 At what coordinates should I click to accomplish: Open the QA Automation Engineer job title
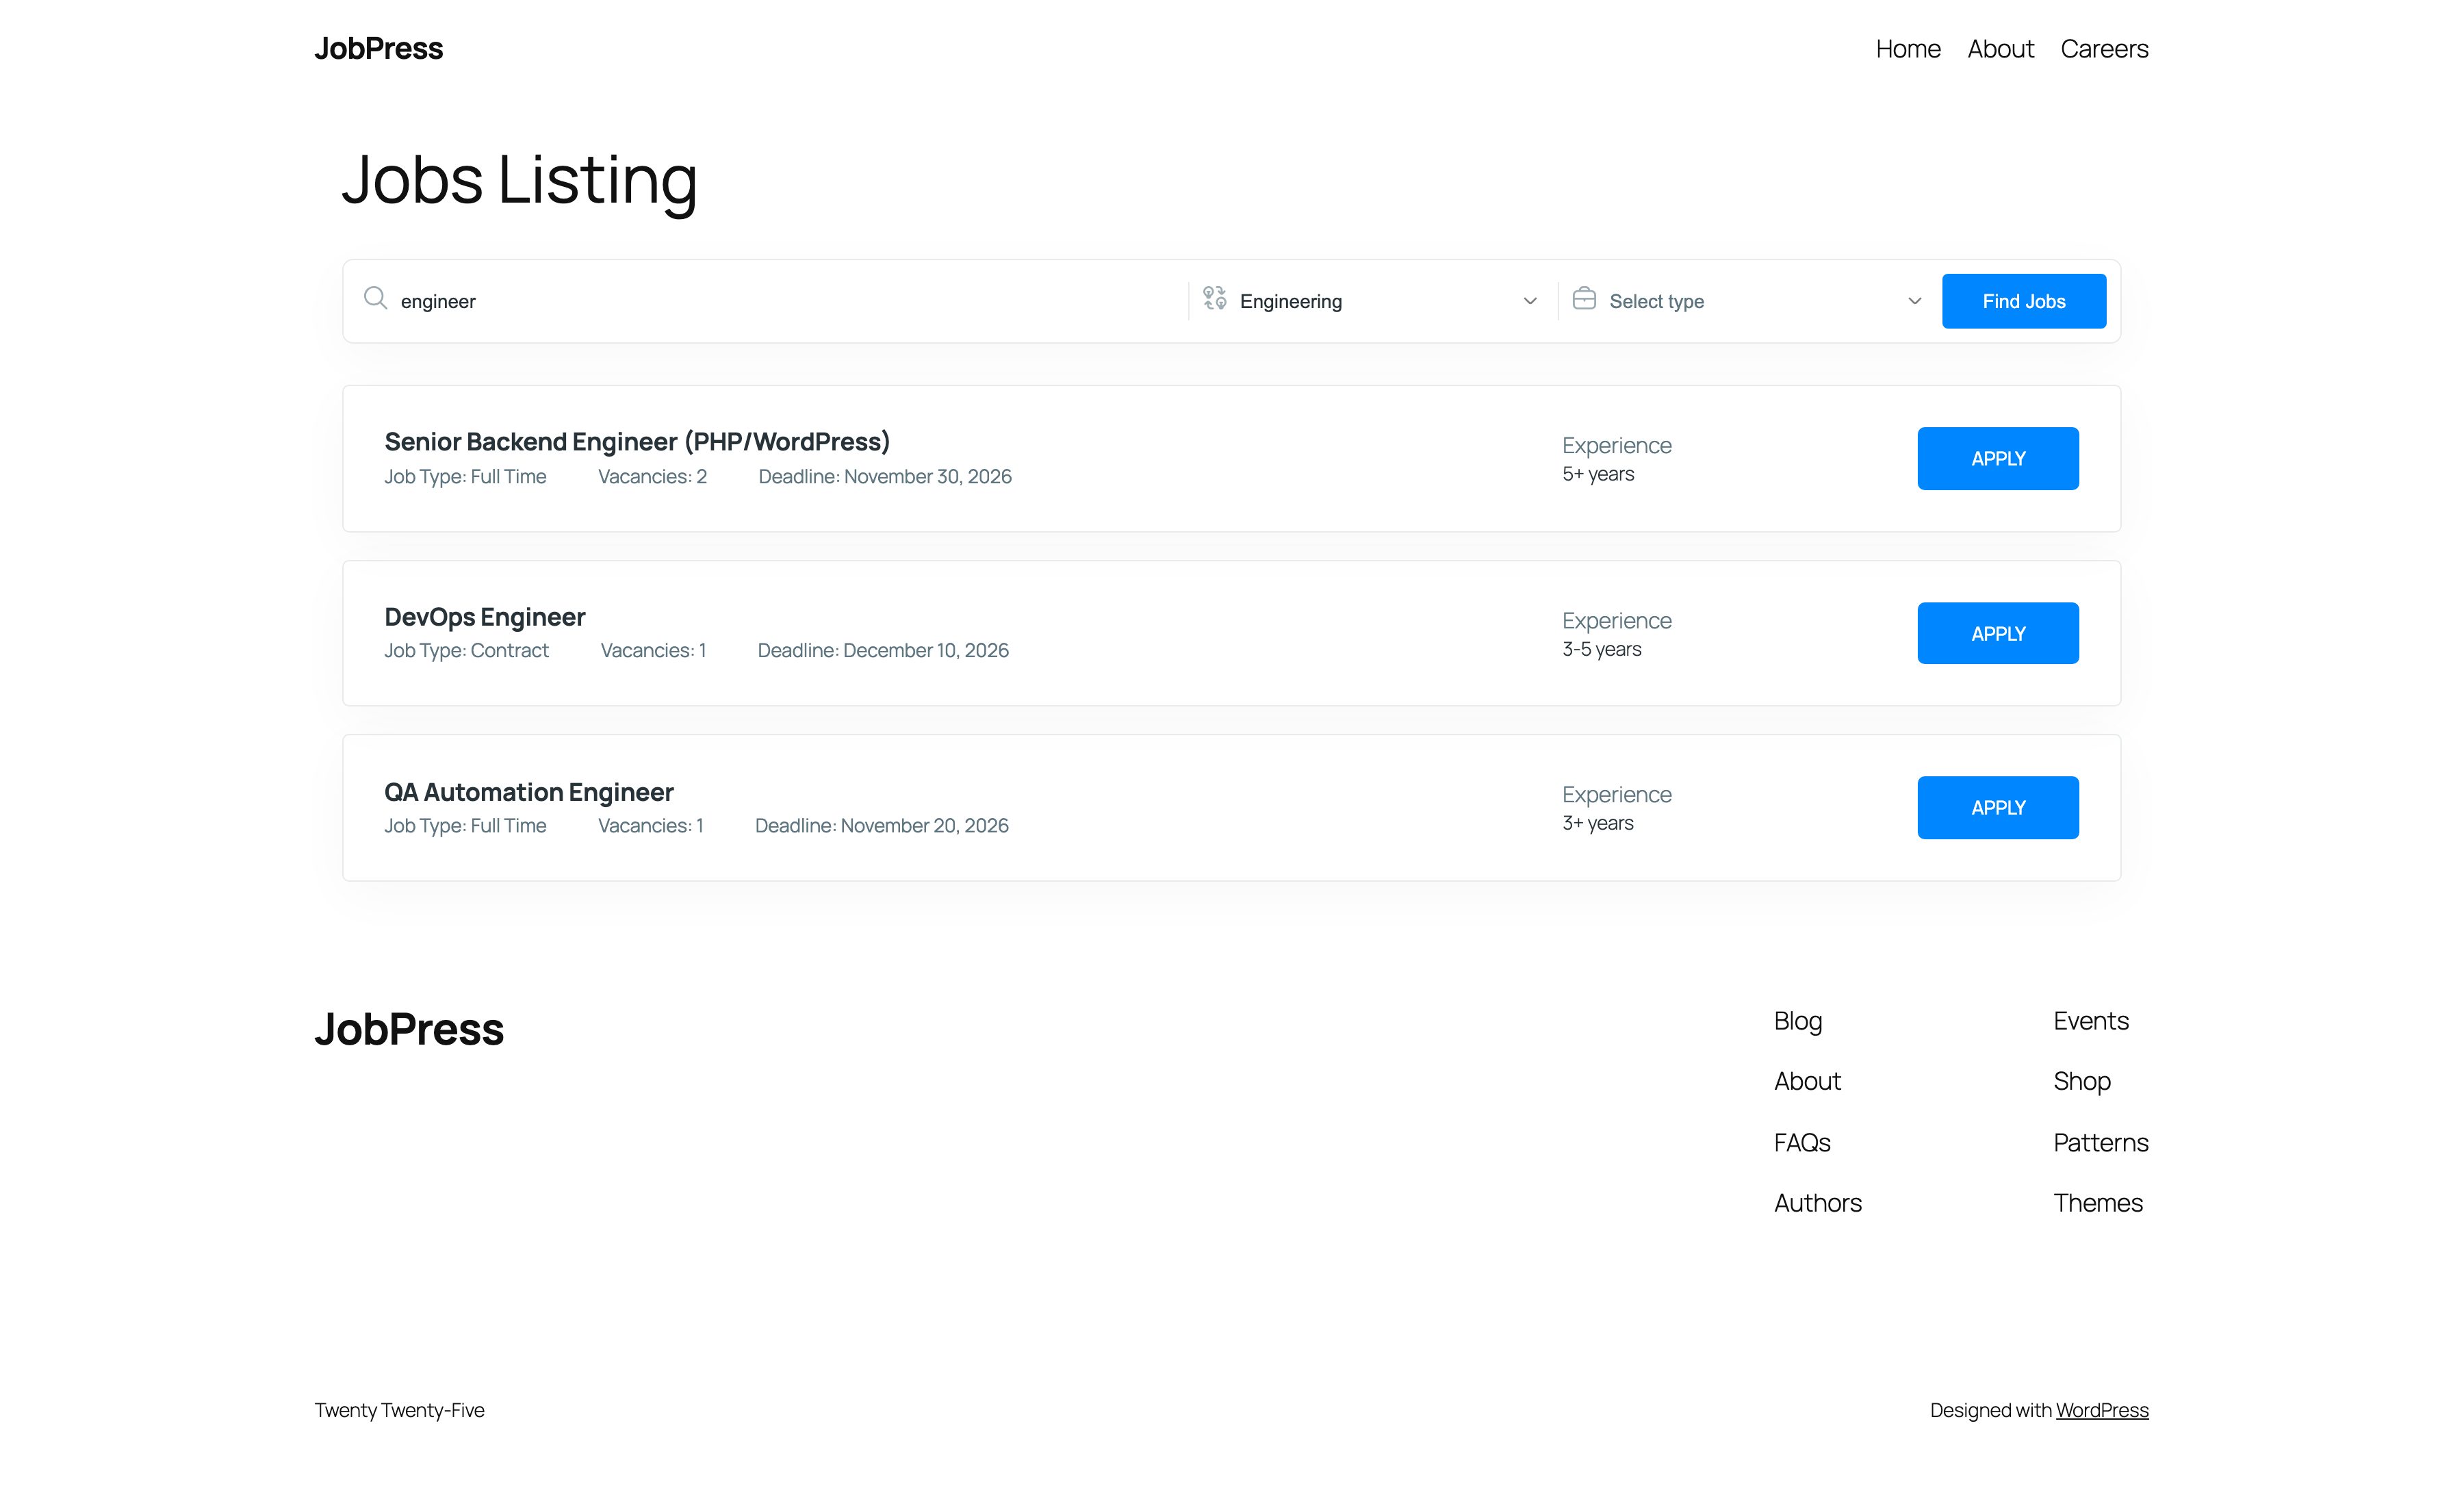coord(529,792)
